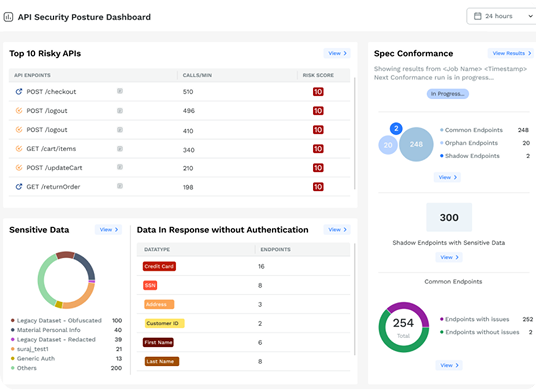Click the Sensitive Data donut chart

pyautogui.click(x=66, y=280)
